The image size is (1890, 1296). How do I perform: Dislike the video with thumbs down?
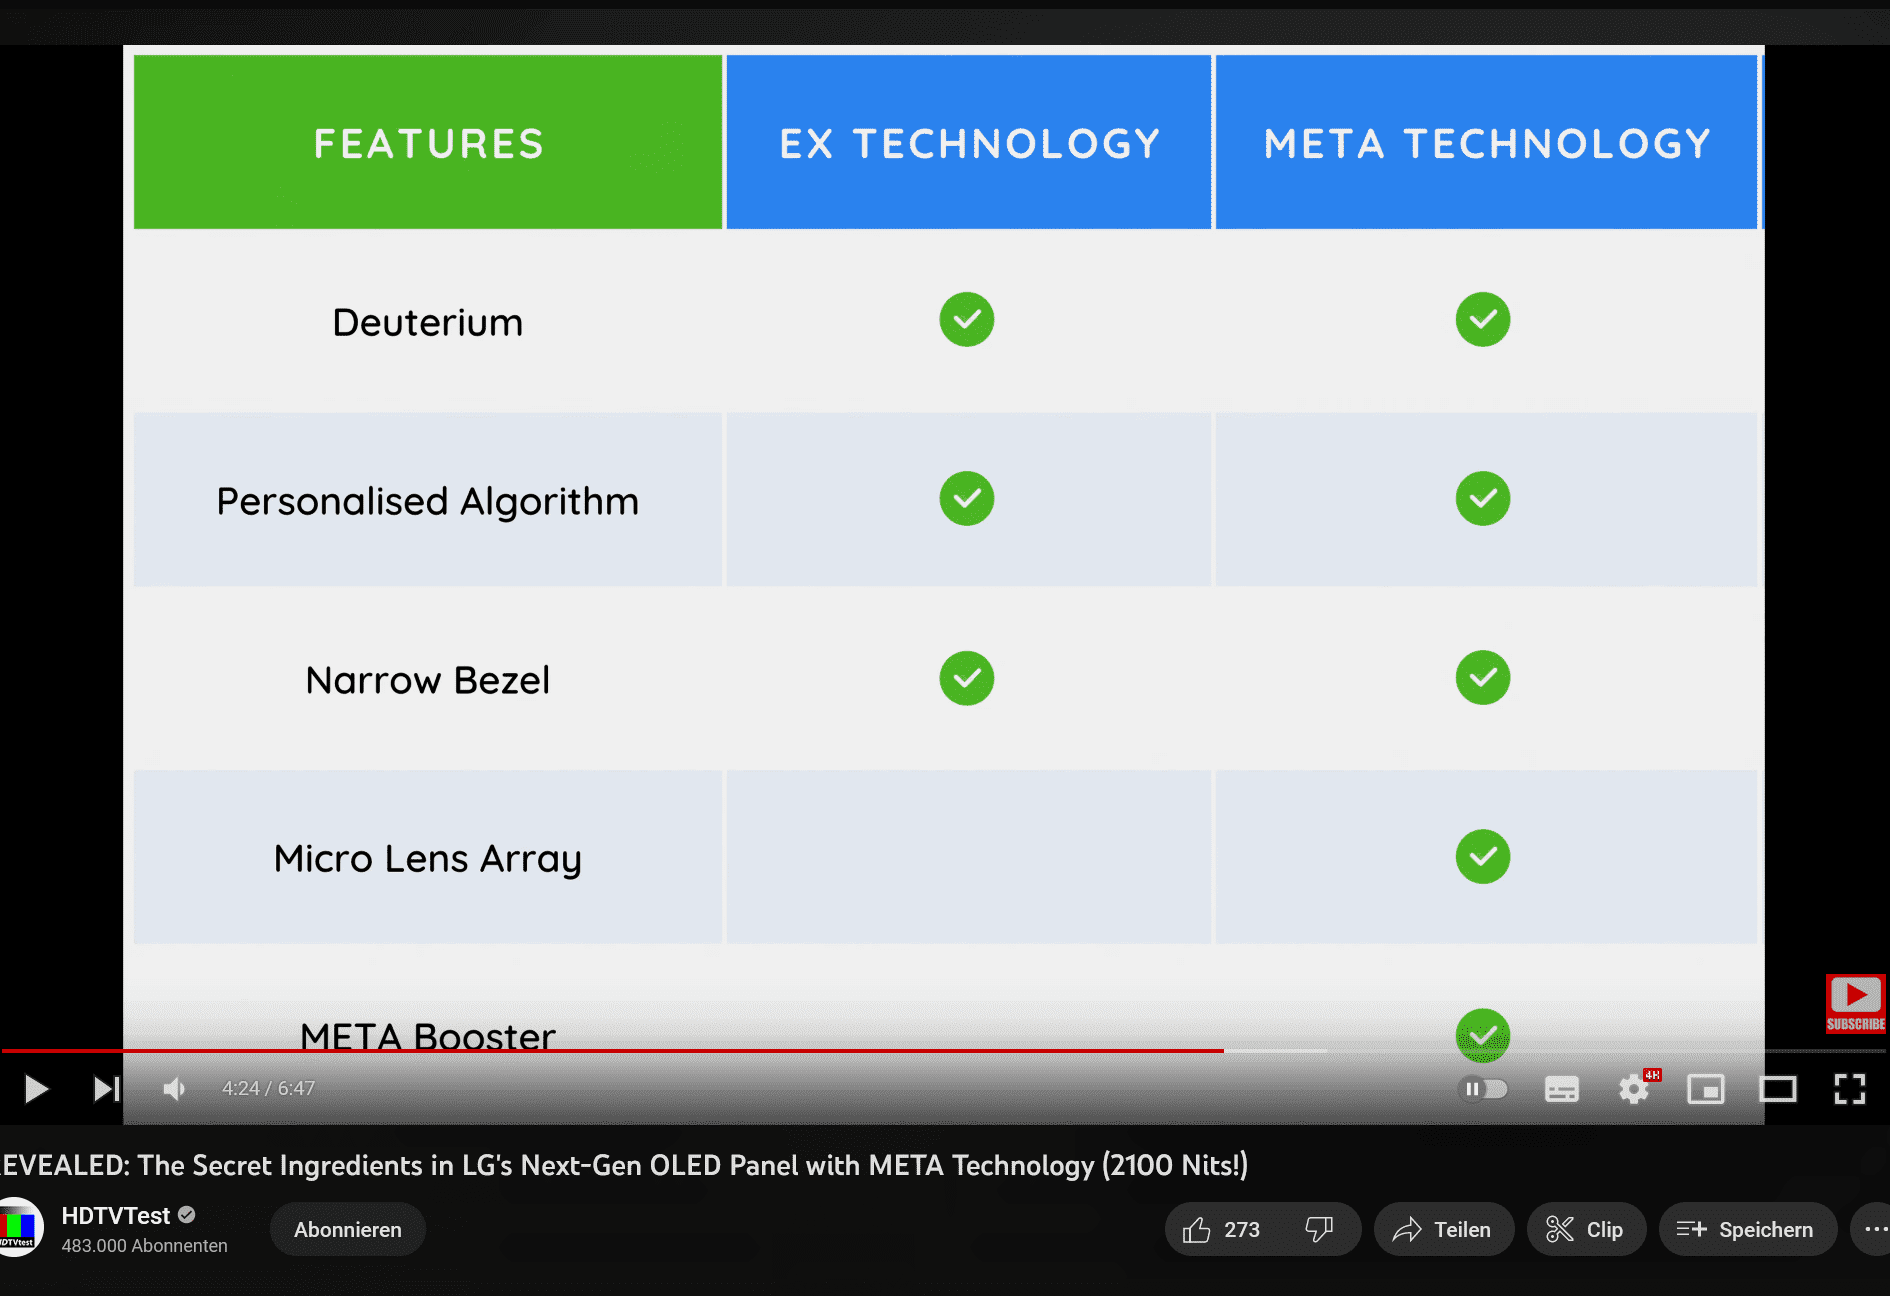coord(1320,1230)
